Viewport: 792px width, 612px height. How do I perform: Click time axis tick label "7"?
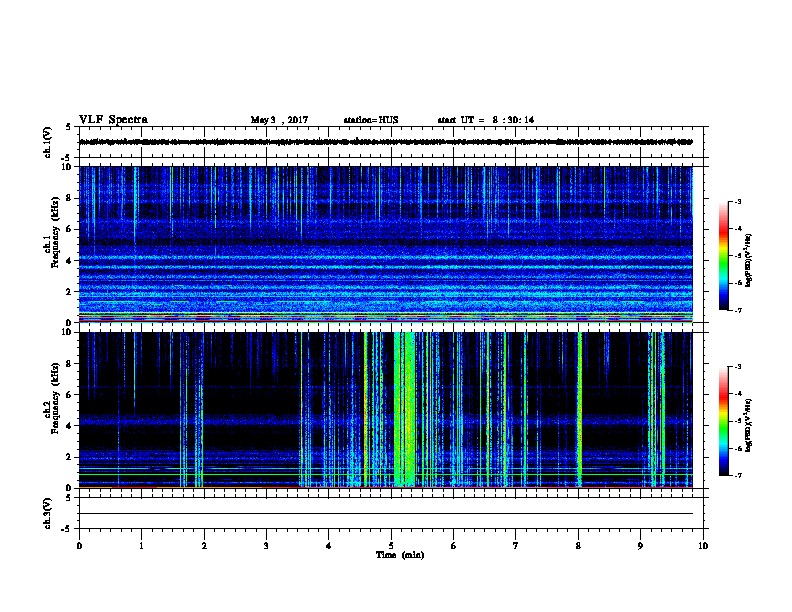click(516, 546)
